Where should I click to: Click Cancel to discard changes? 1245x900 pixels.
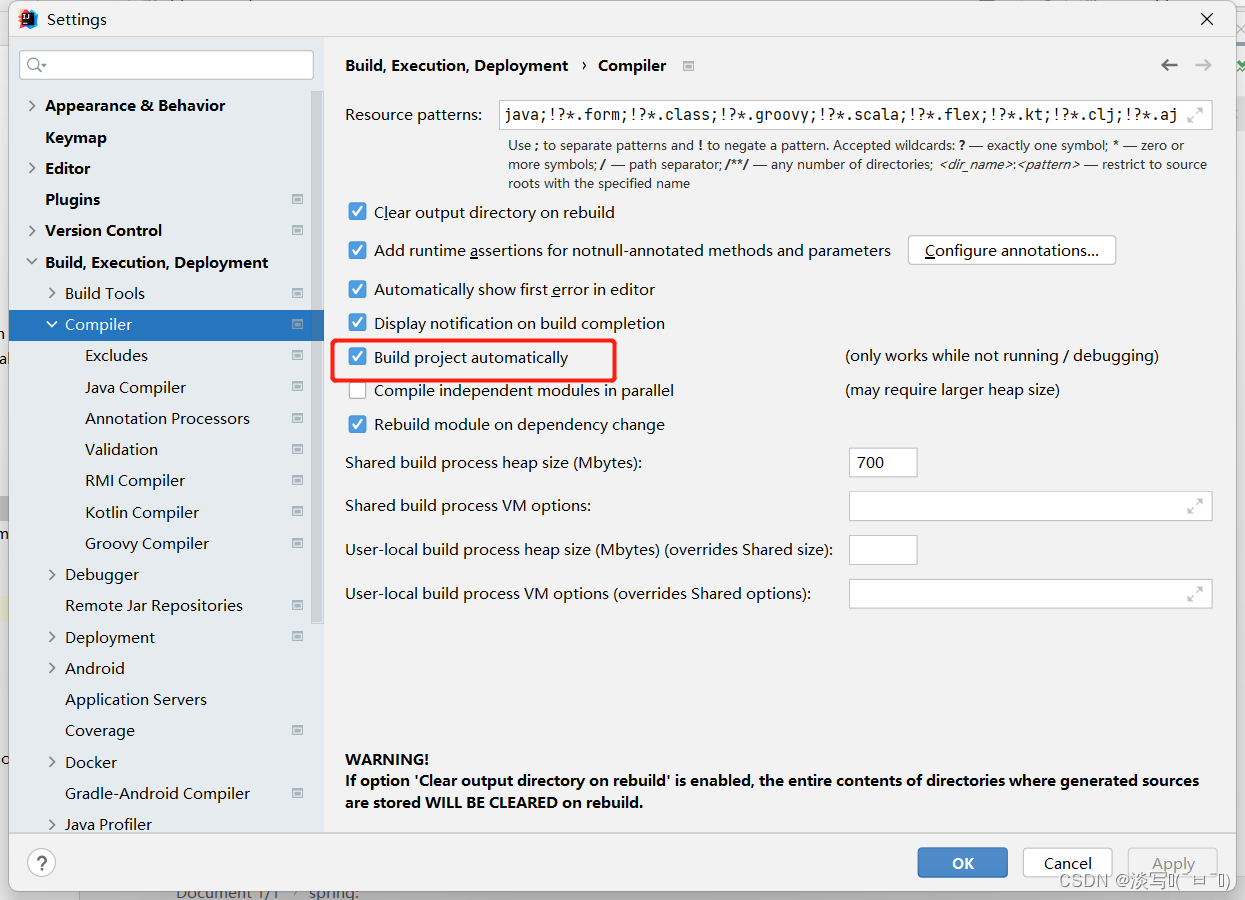1068,863
